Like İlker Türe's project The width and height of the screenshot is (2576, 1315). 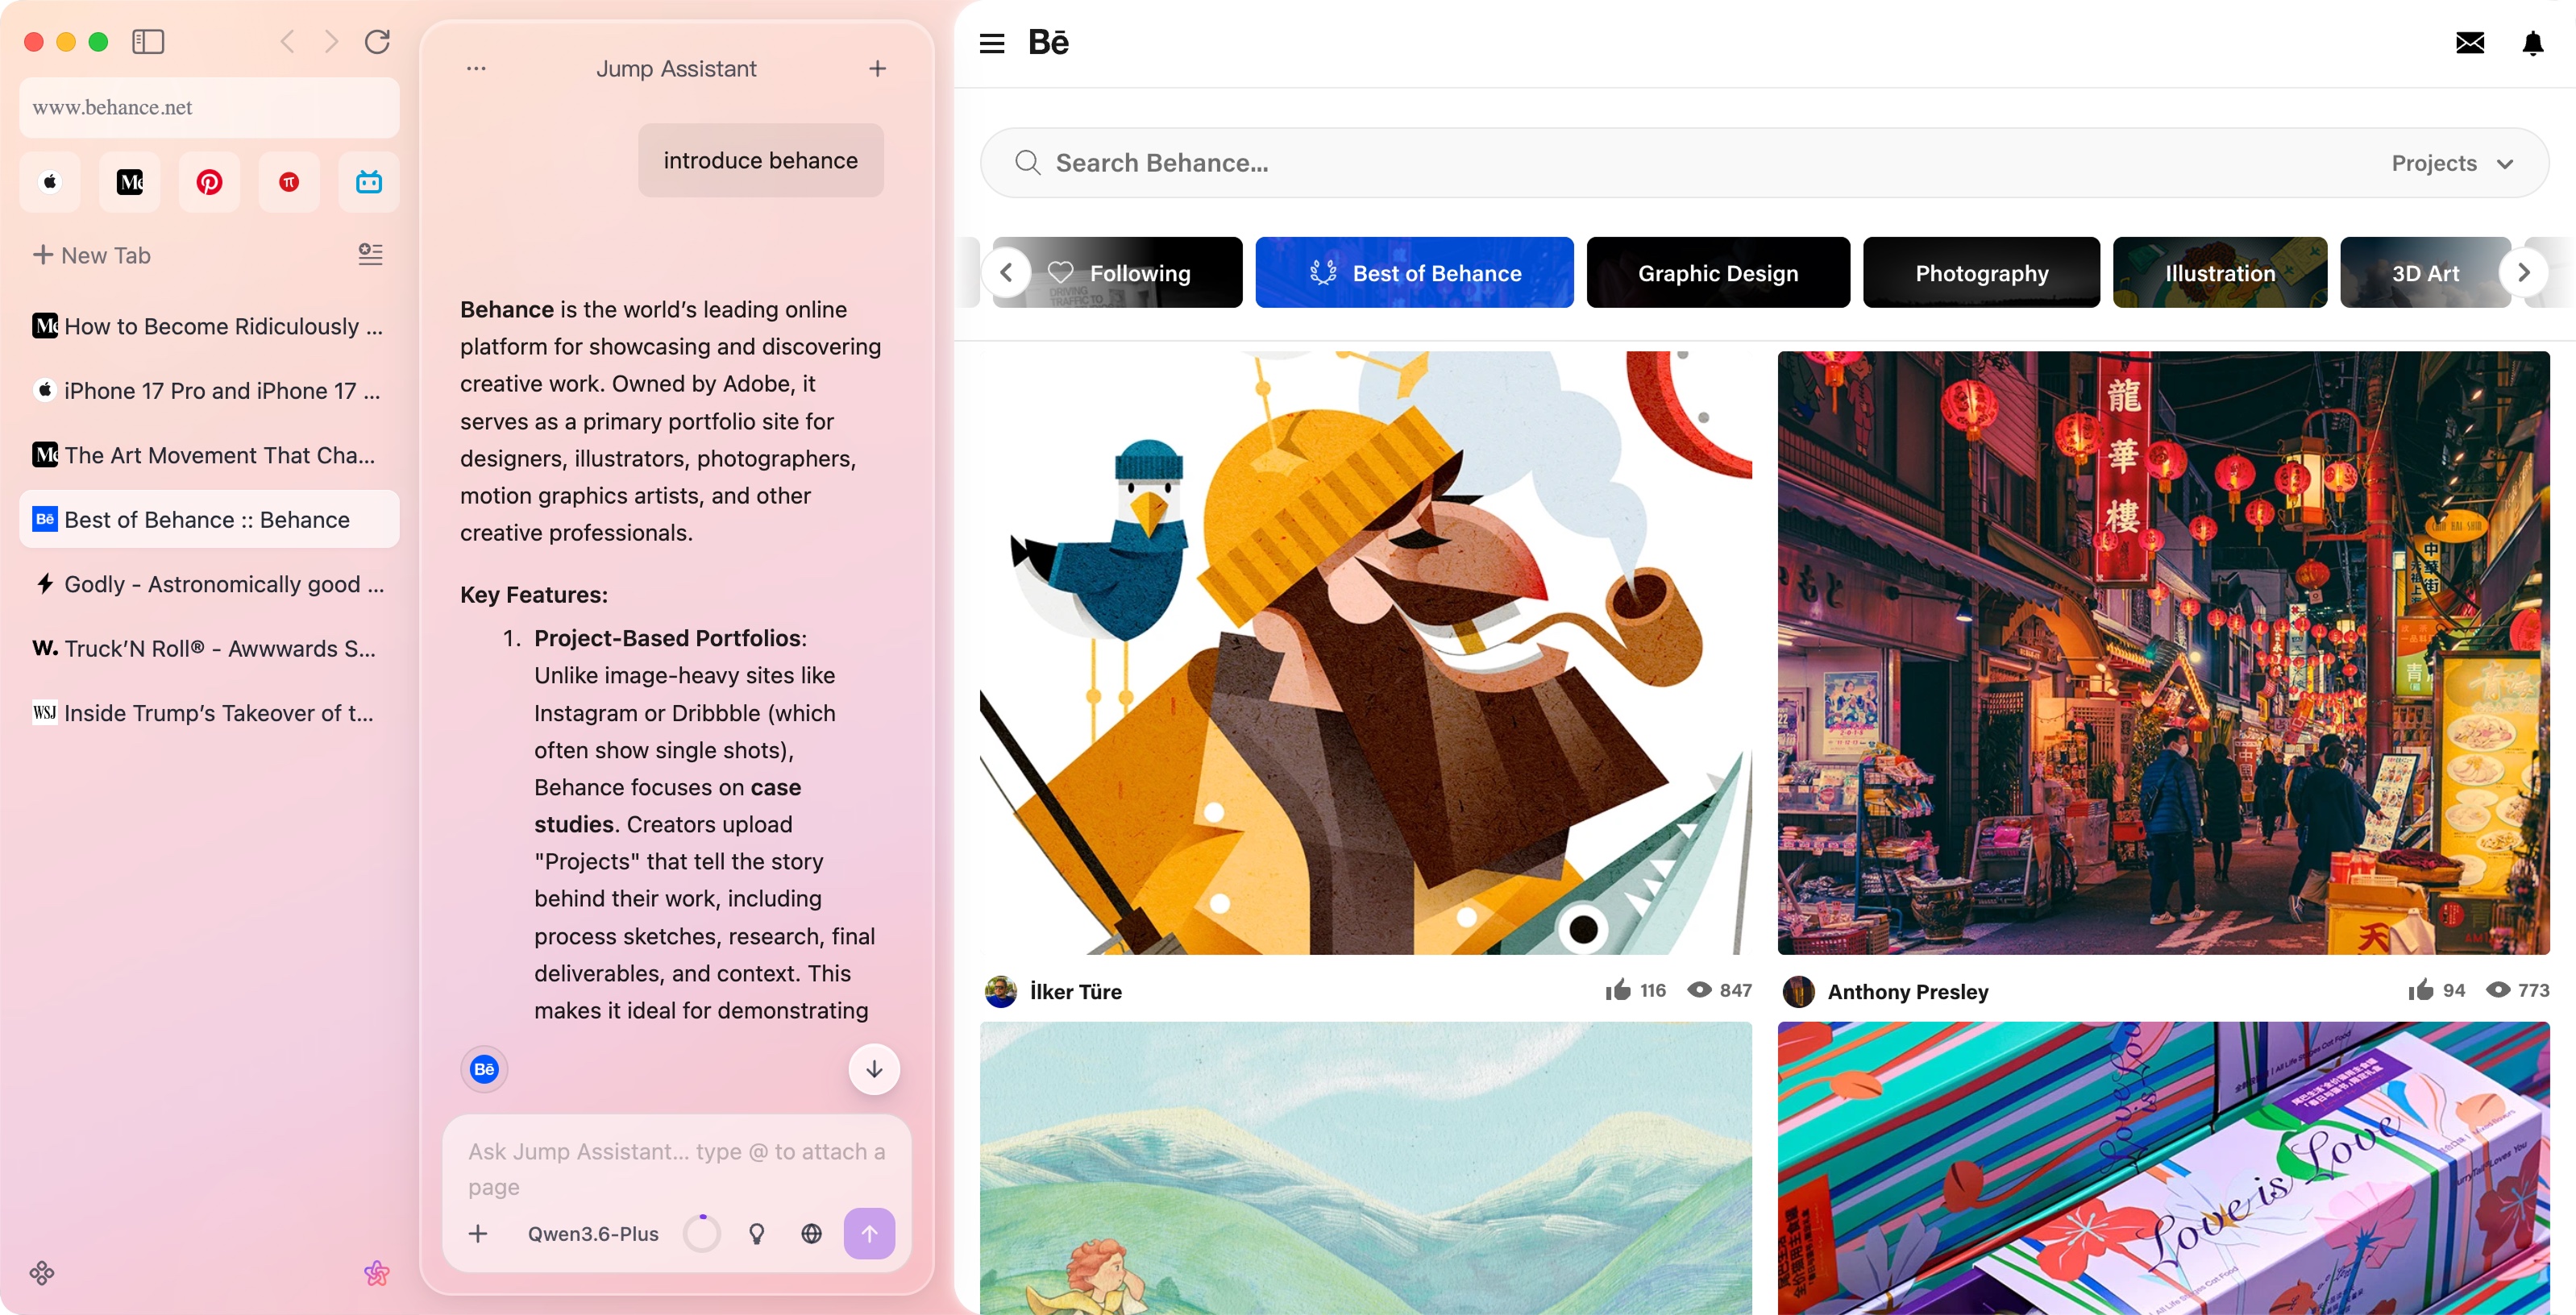(1618, 990)
